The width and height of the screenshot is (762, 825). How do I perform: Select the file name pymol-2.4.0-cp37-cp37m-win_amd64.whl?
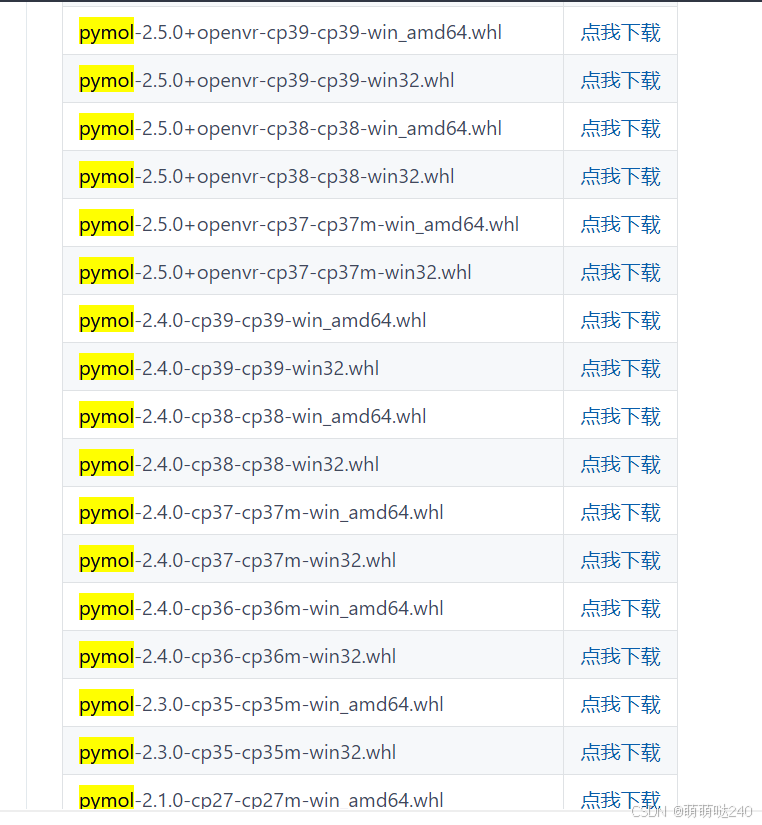tap(262, 512)
